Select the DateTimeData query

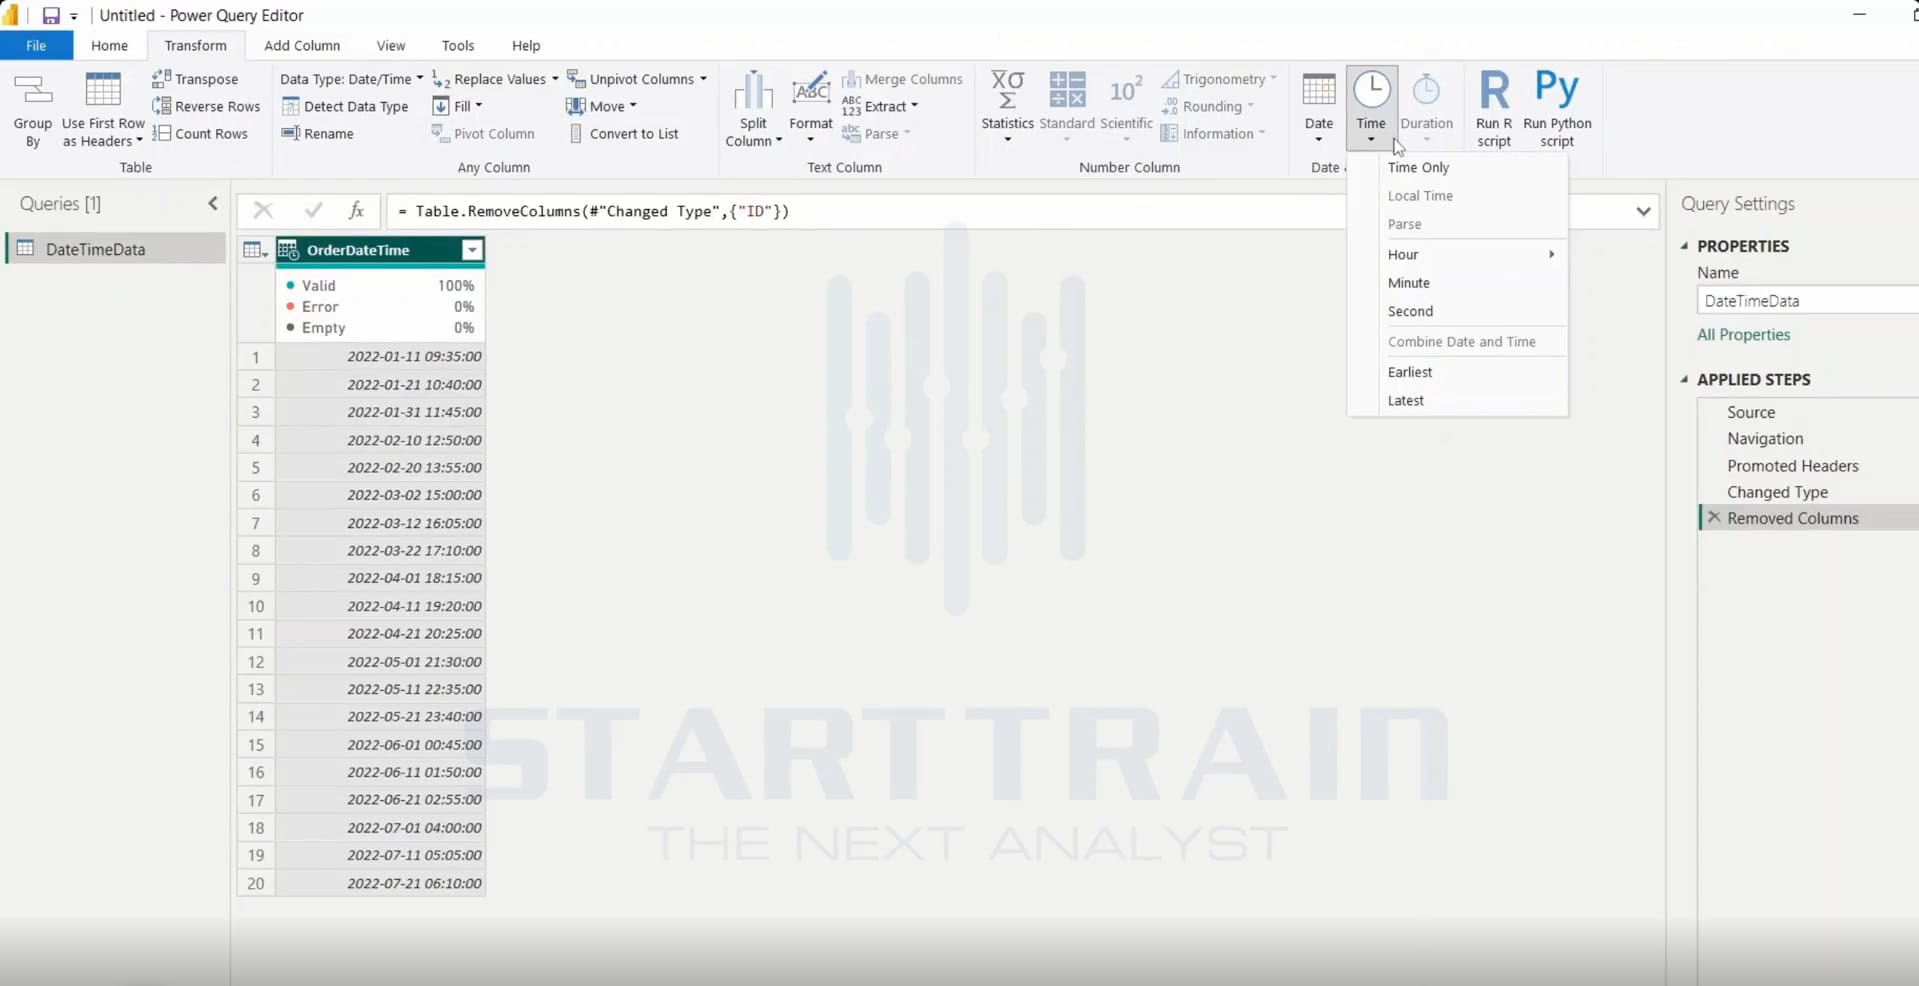point(117,249)
